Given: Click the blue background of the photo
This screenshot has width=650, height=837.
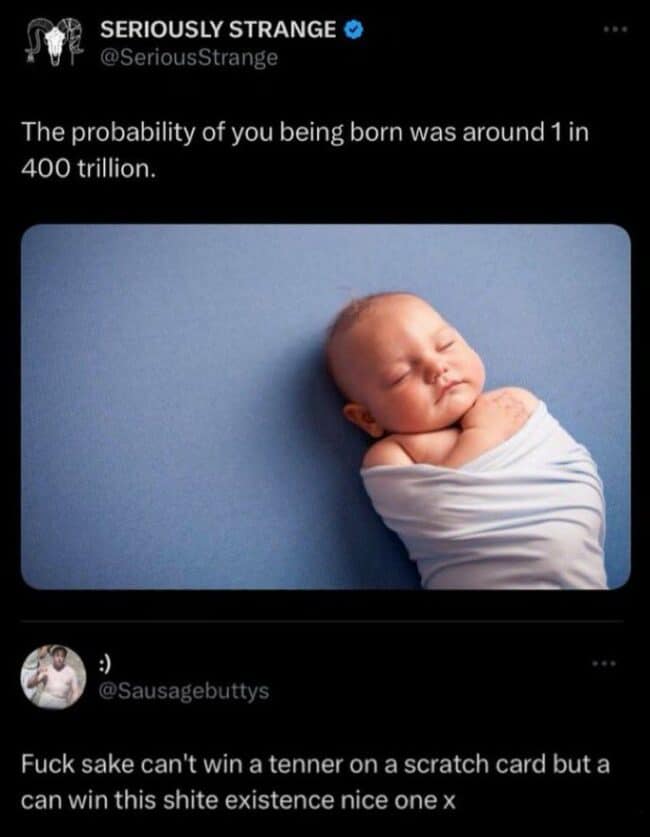Looking at the screenshot, I should tap(171, 406).
